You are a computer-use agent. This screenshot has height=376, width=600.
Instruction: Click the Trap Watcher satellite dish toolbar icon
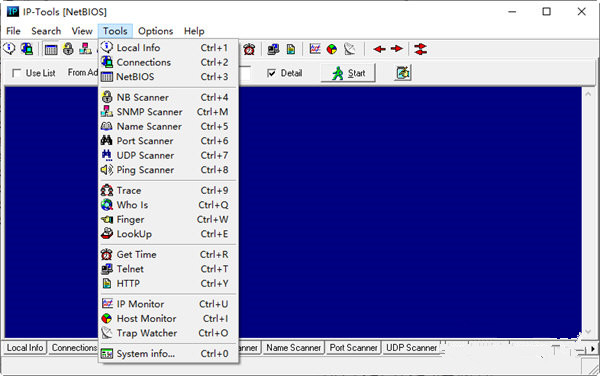349,49
